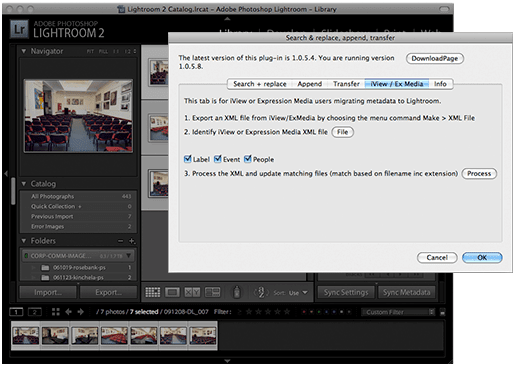
Task: Toggle the a-z sort direction icon
Action: coord(261,292)
